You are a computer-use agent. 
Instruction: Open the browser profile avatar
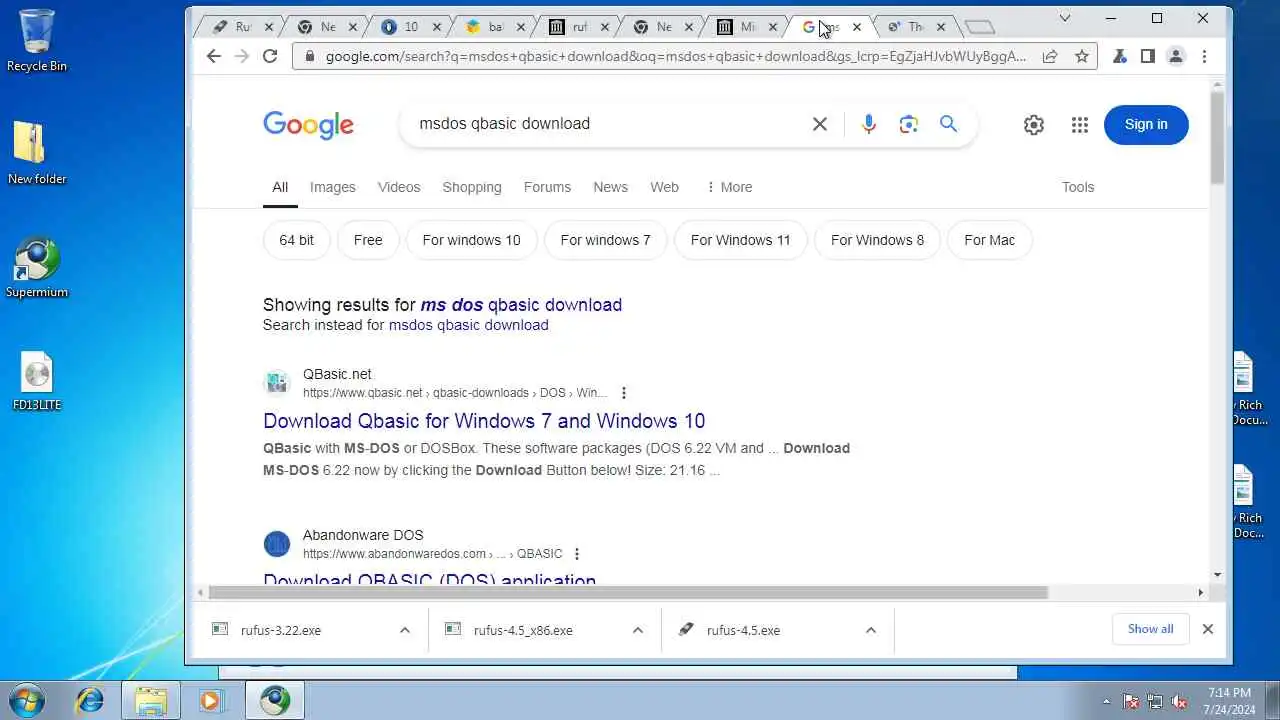tap(1176, 57)
